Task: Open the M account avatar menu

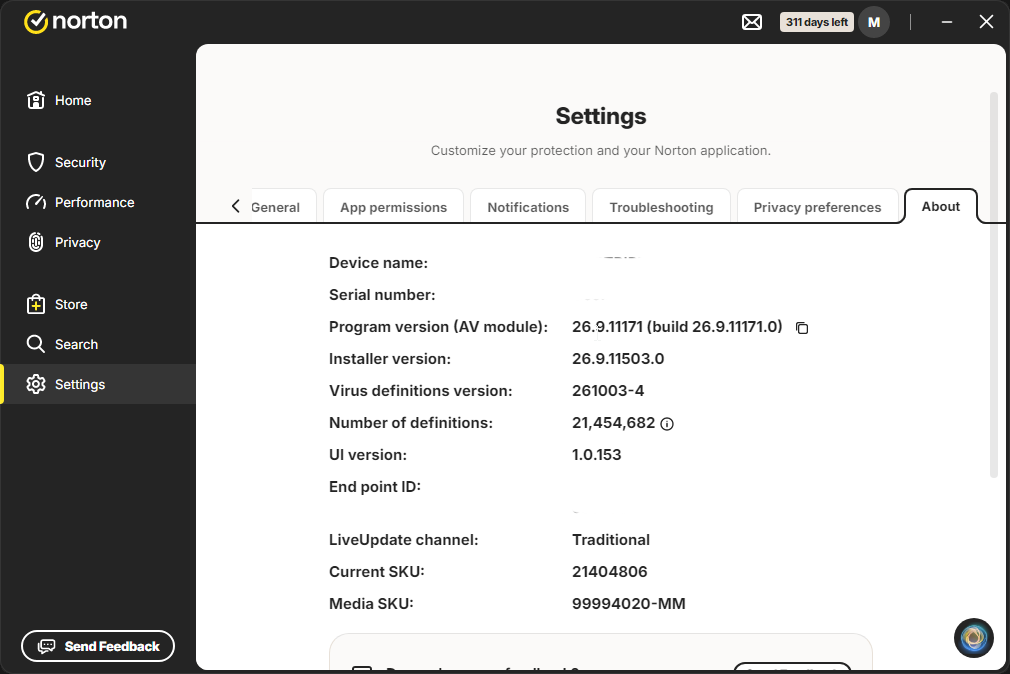Action: 874,22
